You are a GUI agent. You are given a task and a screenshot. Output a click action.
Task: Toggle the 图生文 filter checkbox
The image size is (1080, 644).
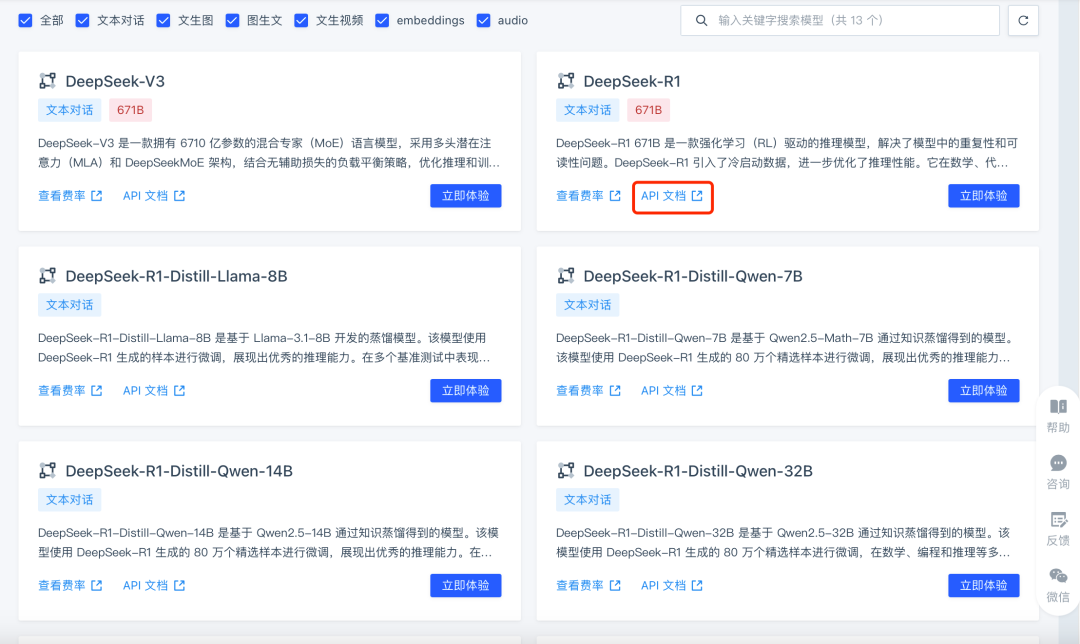(x=232, y=21)
